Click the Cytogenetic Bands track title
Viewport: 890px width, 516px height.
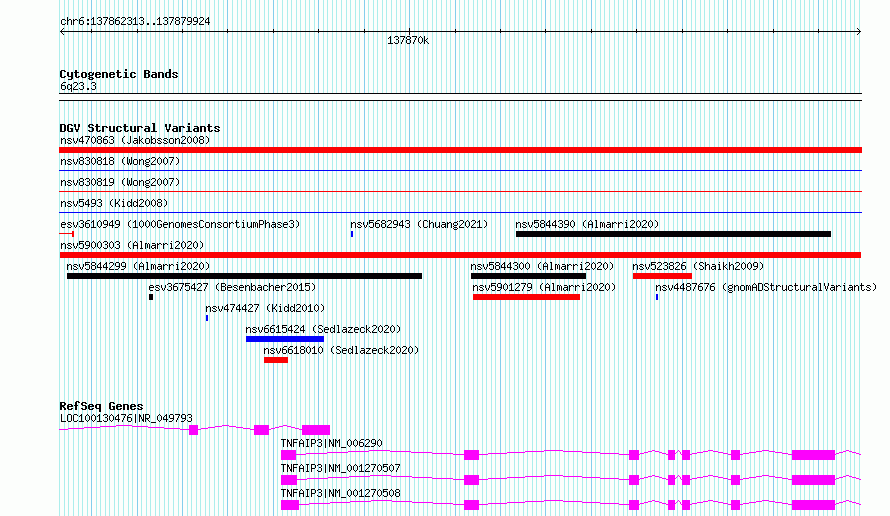click(119, 74)
